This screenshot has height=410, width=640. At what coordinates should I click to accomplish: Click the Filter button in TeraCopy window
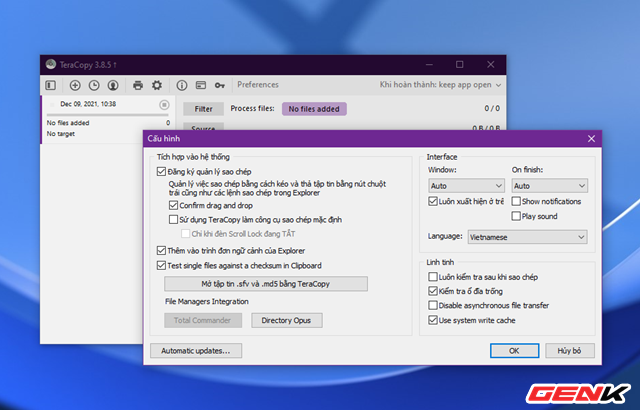(x=203, y=109)
